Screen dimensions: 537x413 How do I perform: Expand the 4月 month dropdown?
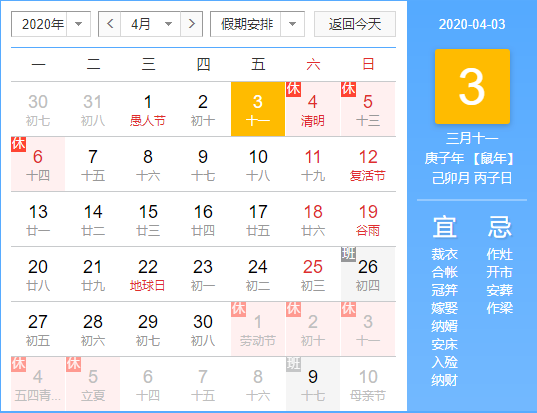tap(151, 24)
